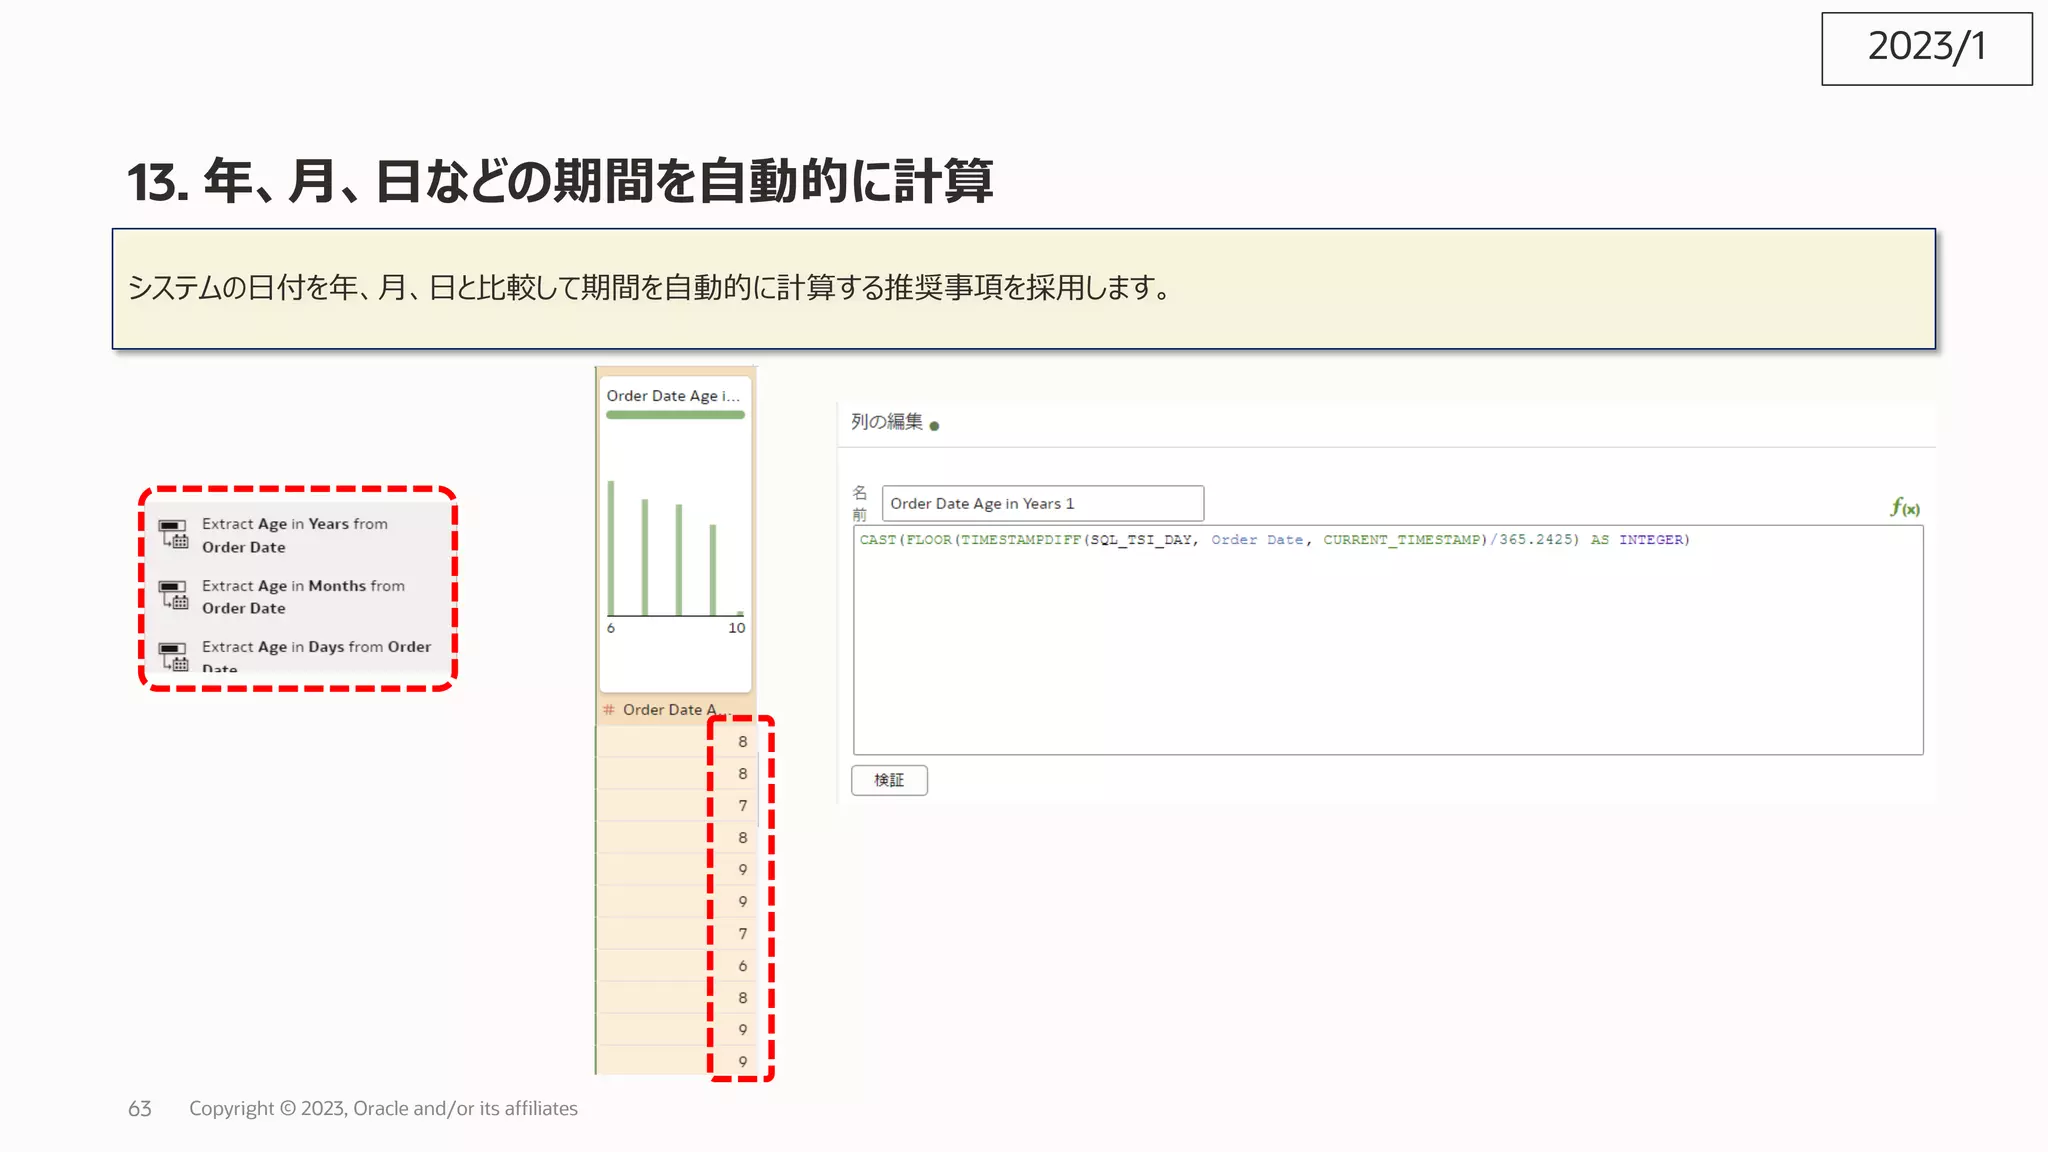
Task: Click the green quality bar under Order Date Age
Action: pos(676,415)
